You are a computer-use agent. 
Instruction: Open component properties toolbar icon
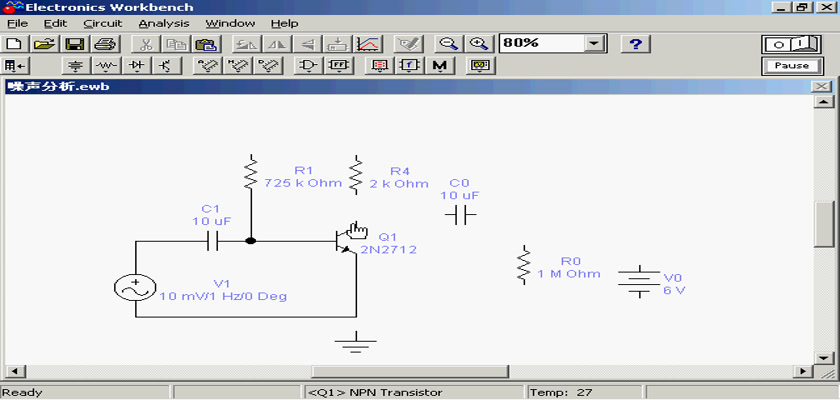(x=408, y=44)
